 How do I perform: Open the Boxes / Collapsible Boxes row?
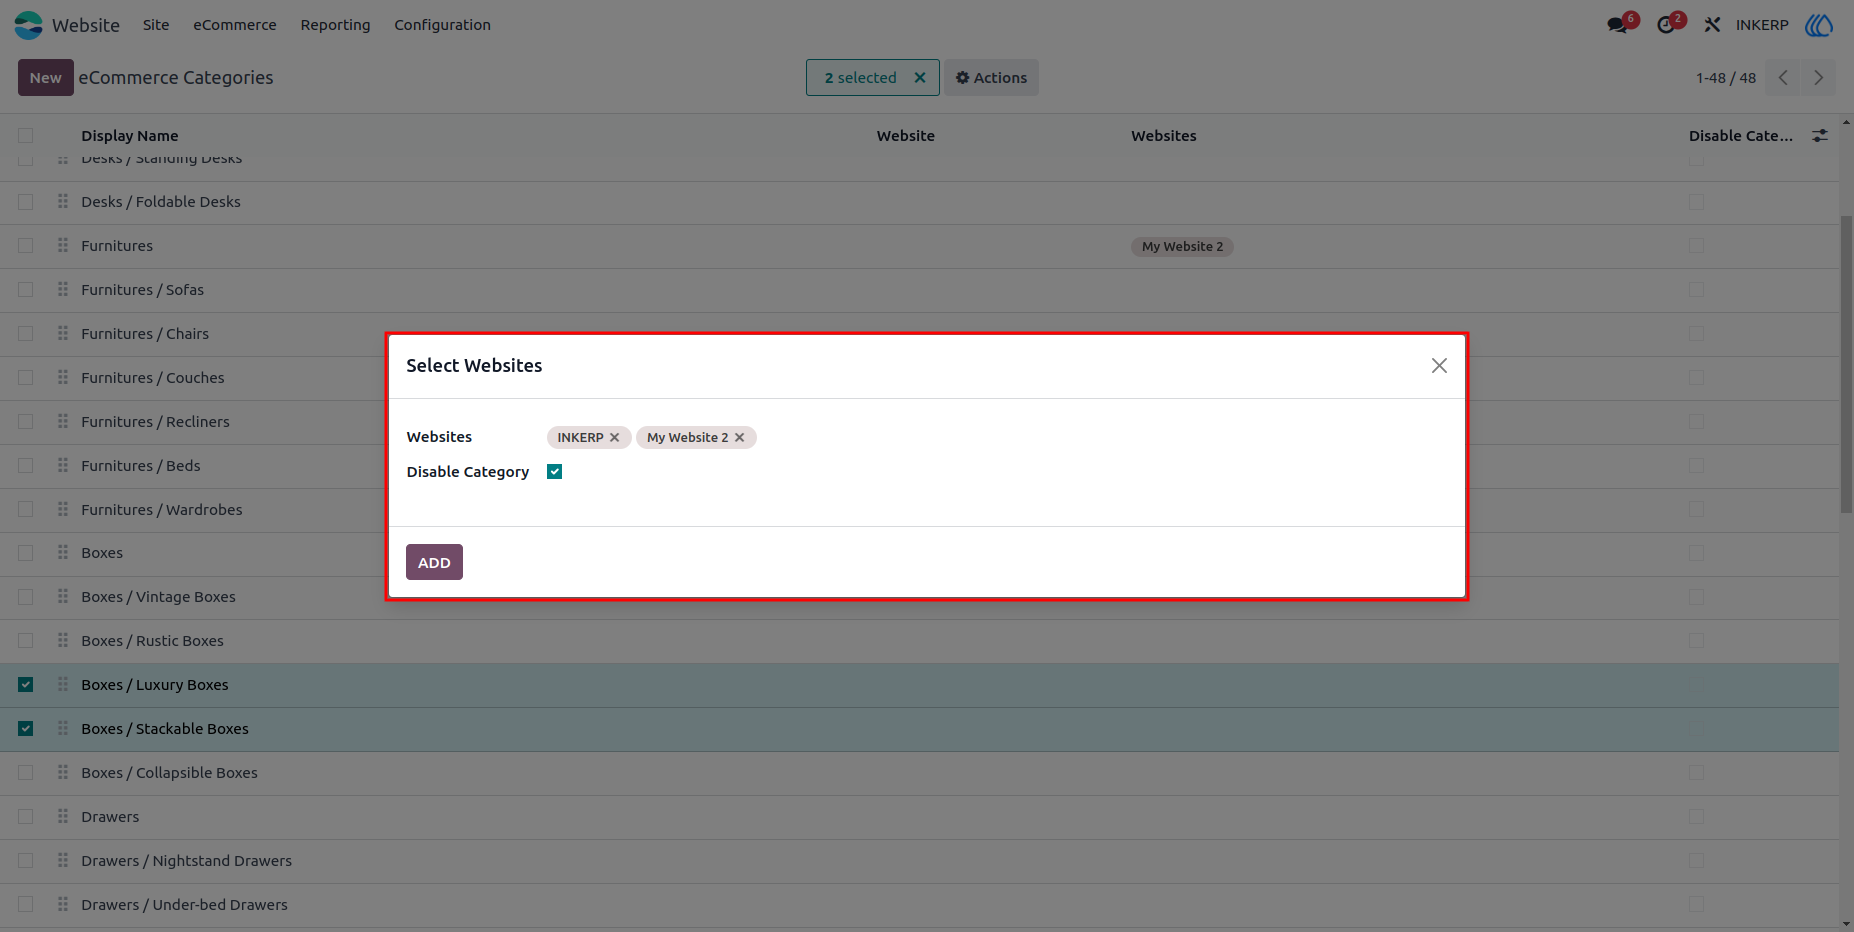click(x=170, y=773)
